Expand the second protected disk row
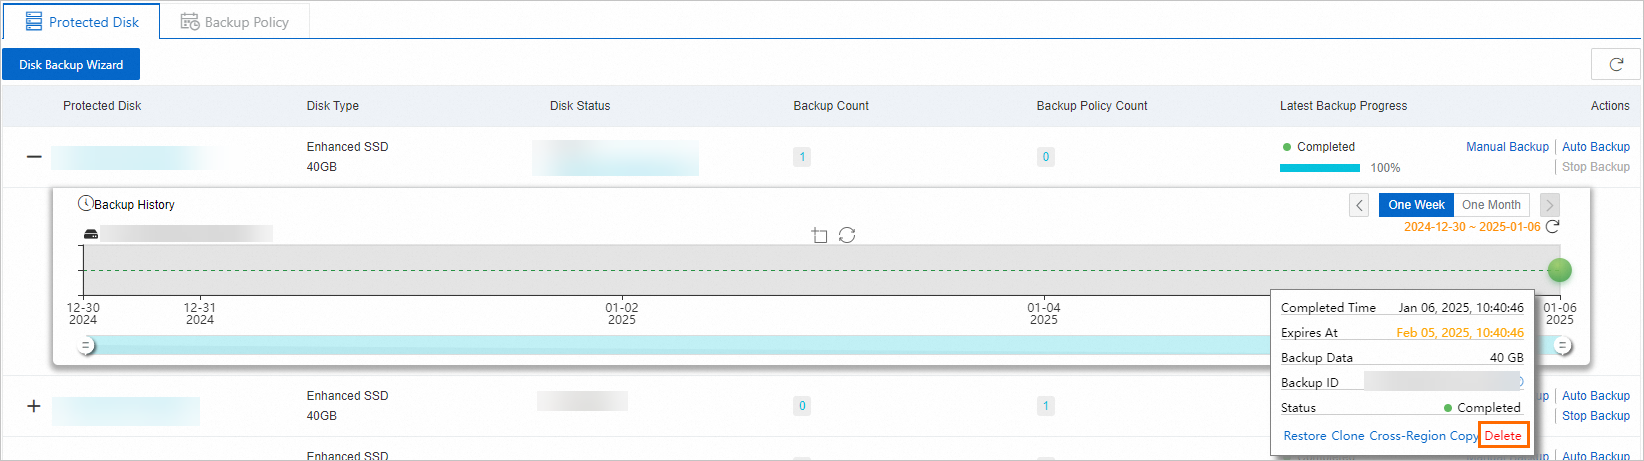1644x461 pixels. point(34,406)
